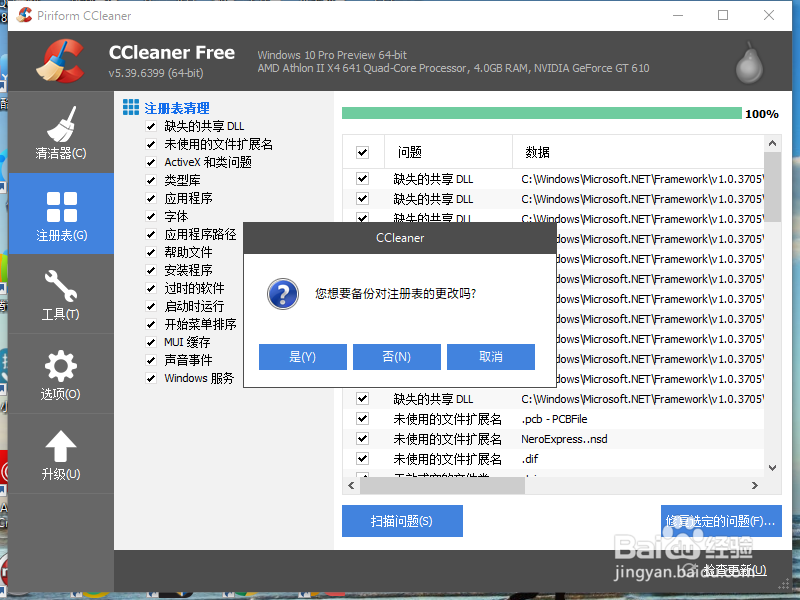Viewport: 800px width, 600px height.
Task: Click the horizontal scroll left arrow
Action: (x=351, y=486)
